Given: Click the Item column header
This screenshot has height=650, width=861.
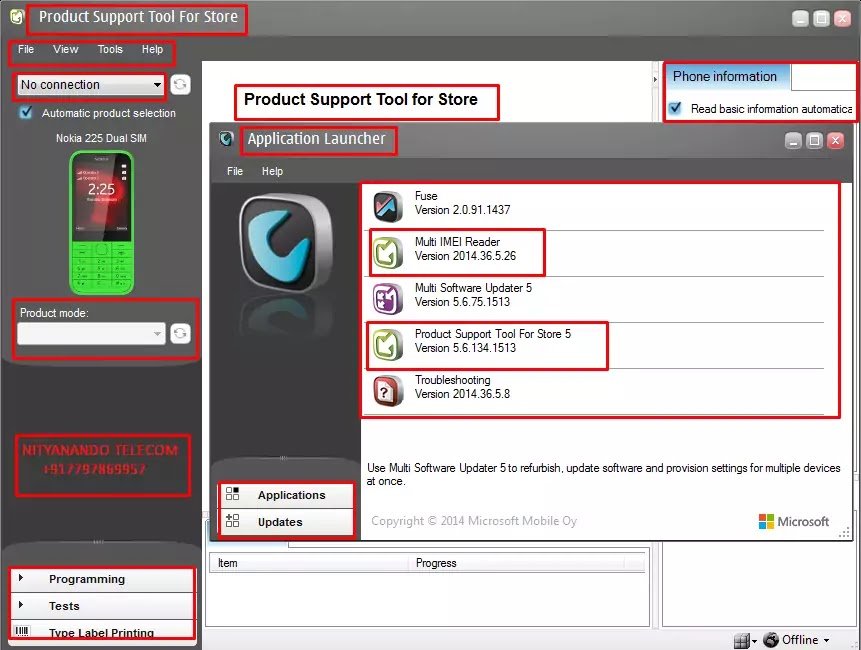Looking at the screenshot, I should 309,563.
